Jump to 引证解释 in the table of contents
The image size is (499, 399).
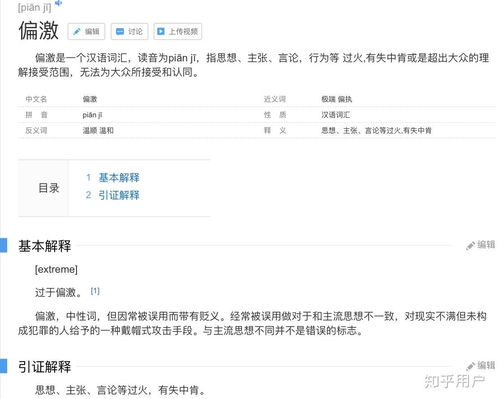[x=119, y=195]
